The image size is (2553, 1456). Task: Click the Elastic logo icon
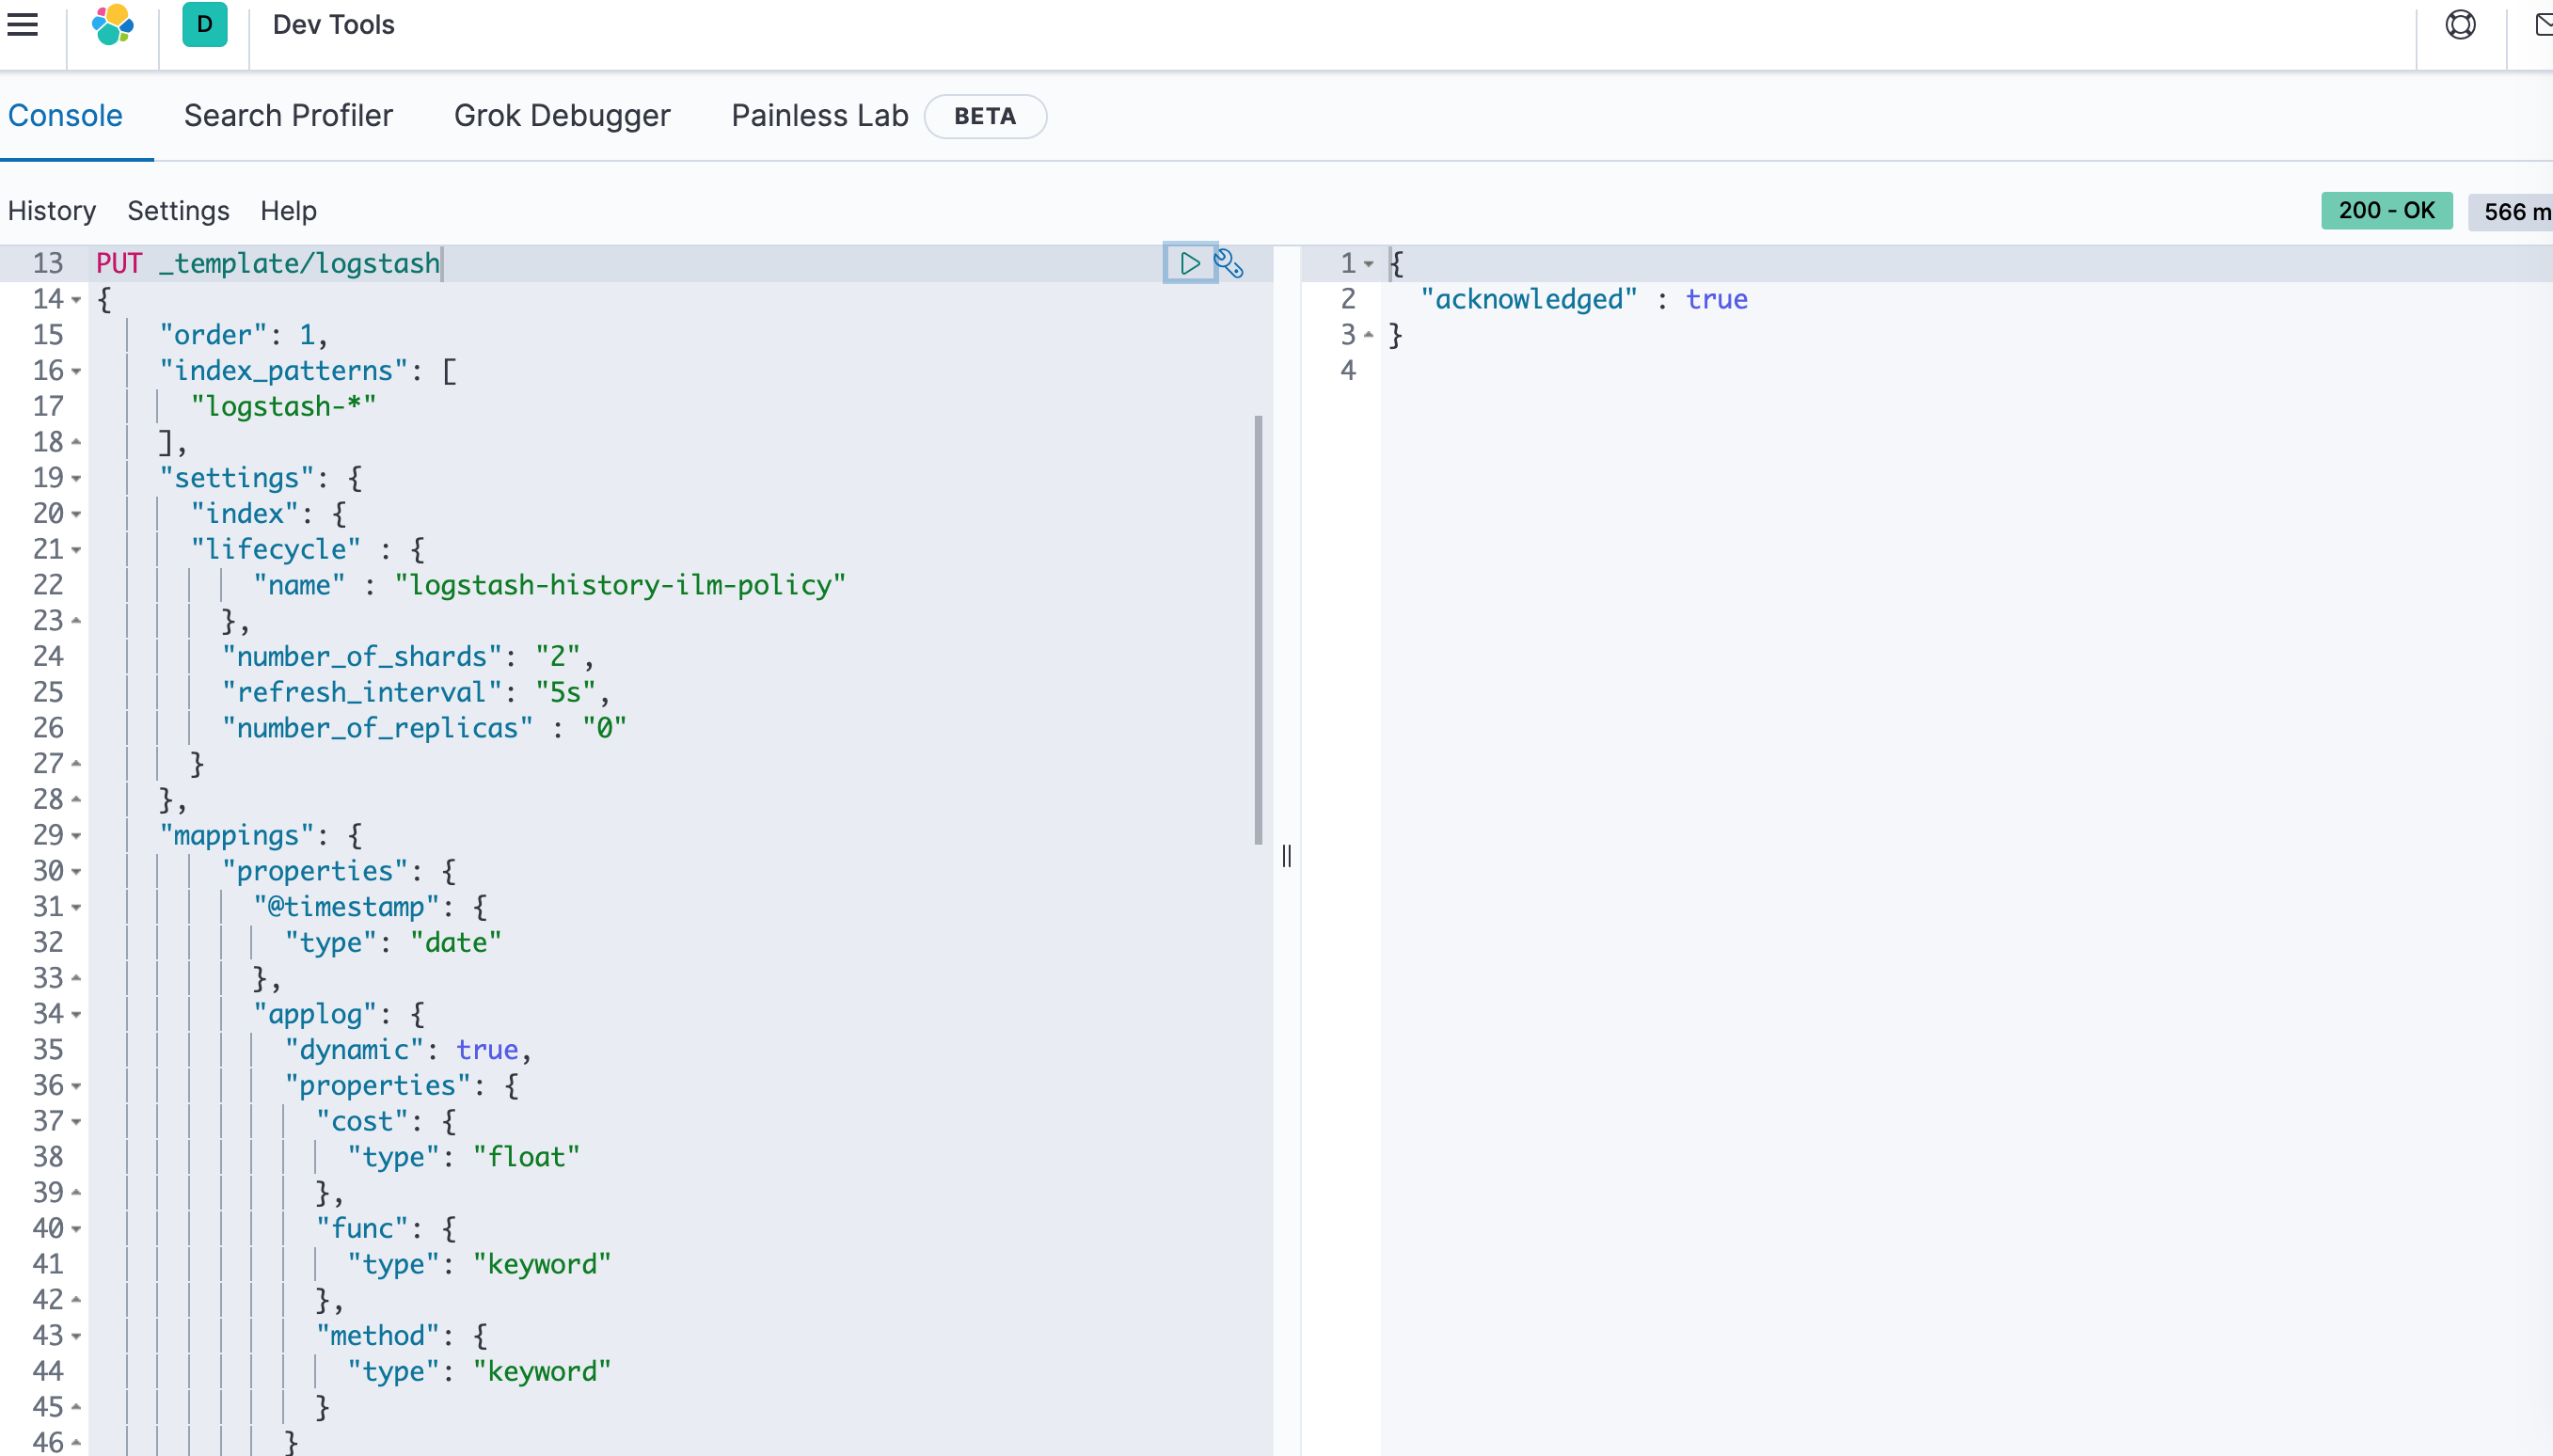[x=112, y=24]
